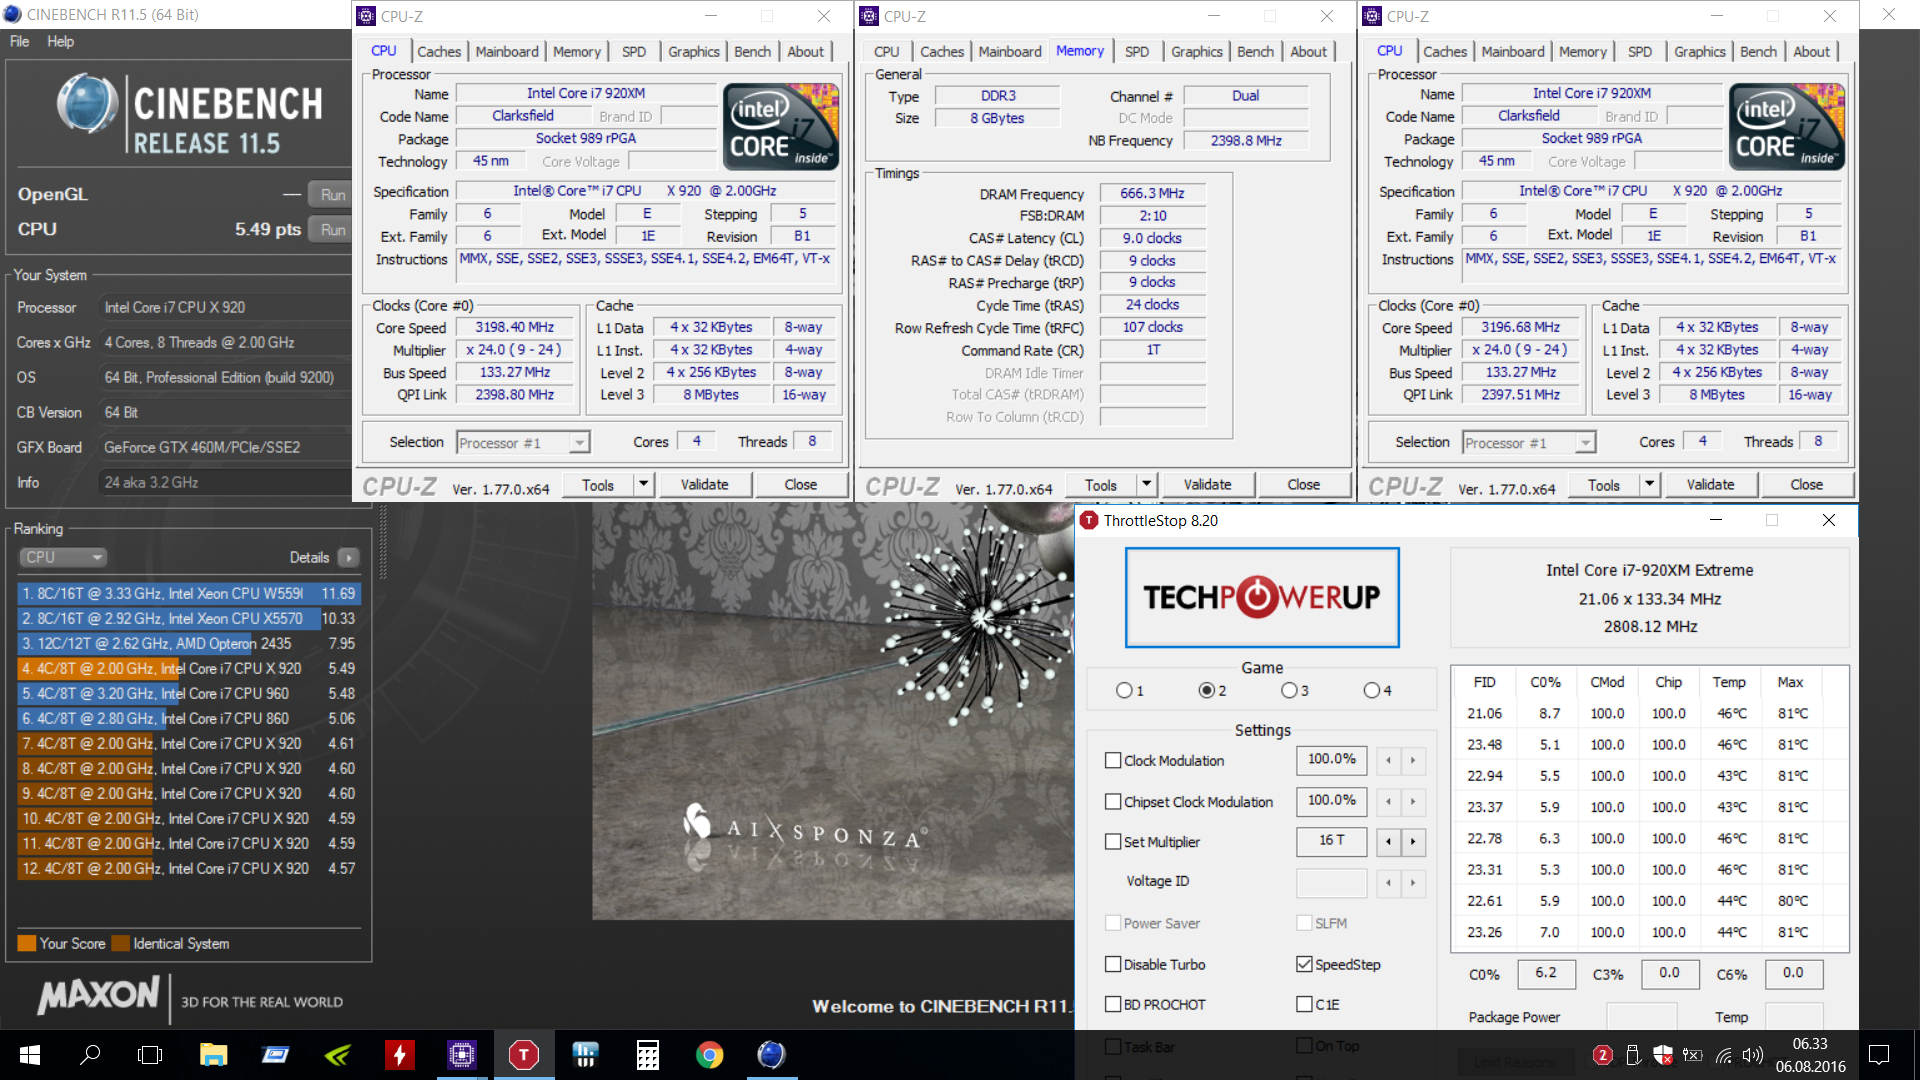Open File Explorer from the taskbar
Image resolution: width=1920 pixels, height=1080 pixels.
(213, 1055)
